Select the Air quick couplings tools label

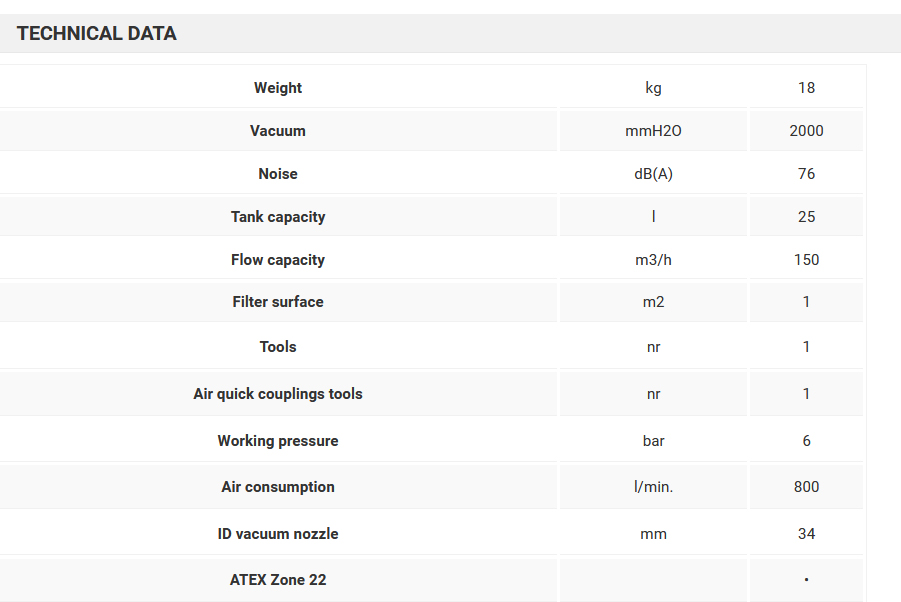[x=278, y=394]
